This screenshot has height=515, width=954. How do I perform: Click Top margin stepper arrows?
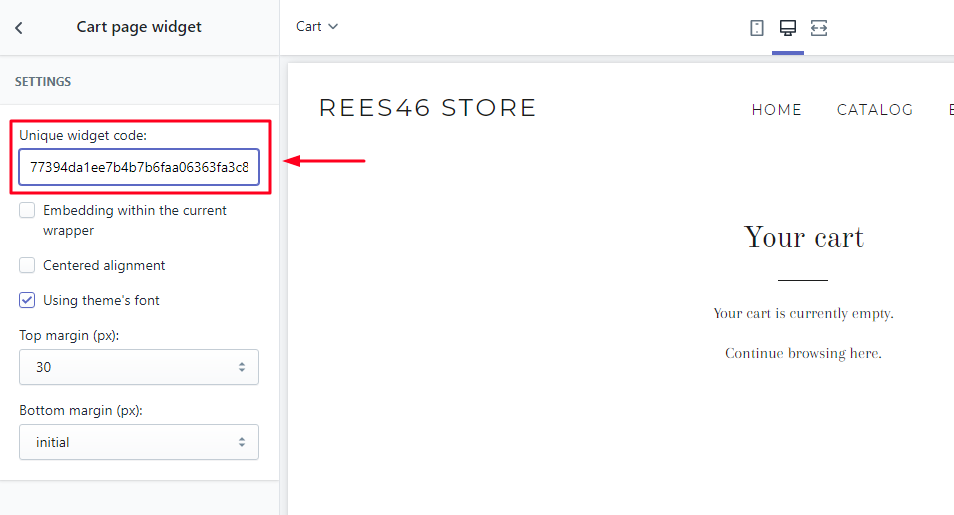point(242,367)
